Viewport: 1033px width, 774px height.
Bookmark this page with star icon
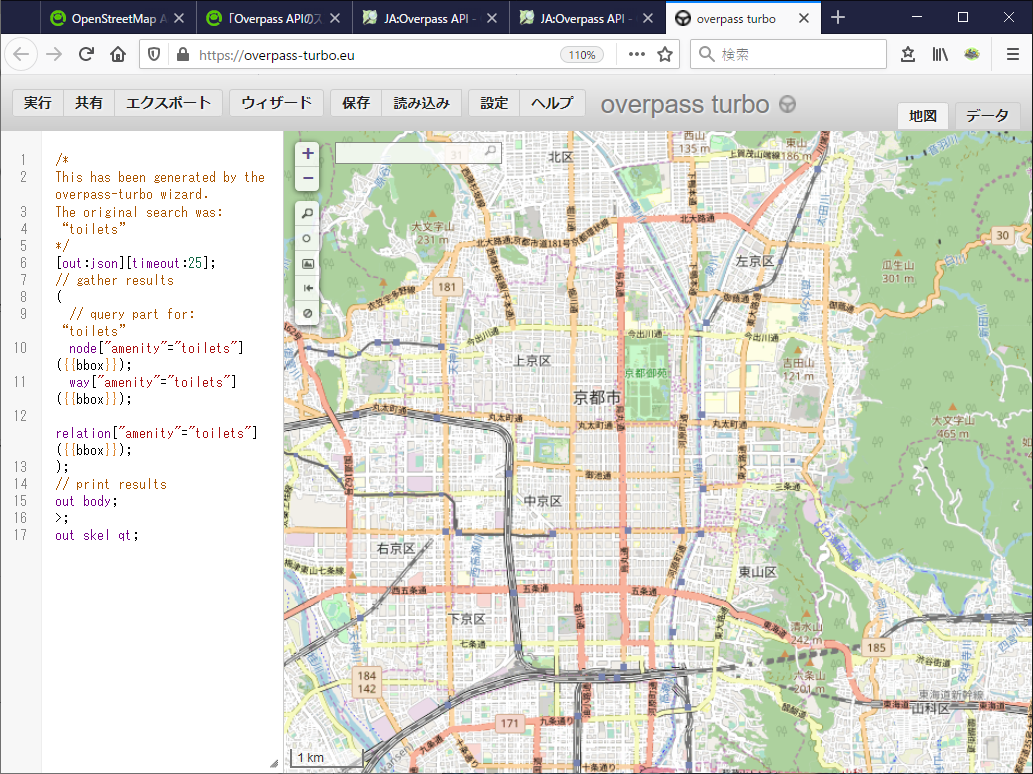(665, 54)
